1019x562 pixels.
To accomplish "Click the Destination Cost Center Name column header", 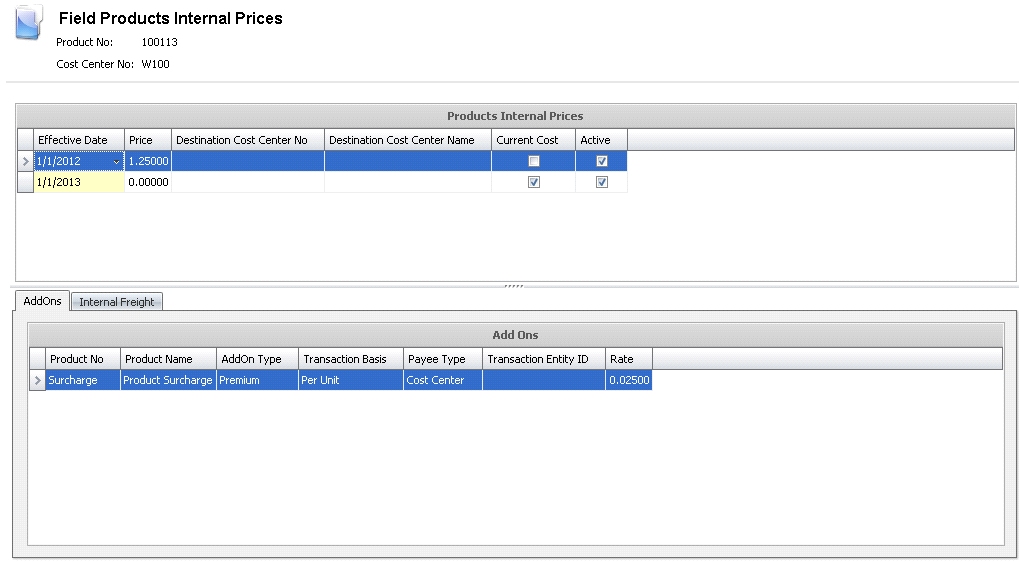I will [x=407, y=140].
